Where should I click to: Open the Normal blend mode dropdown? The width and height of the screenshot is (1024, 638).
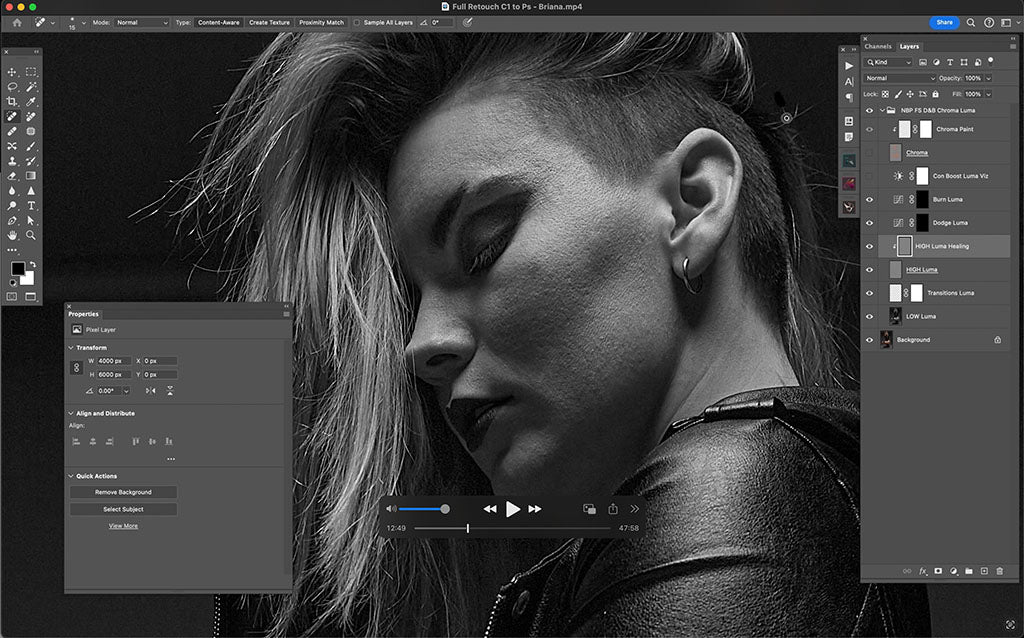tap(898, 77)
